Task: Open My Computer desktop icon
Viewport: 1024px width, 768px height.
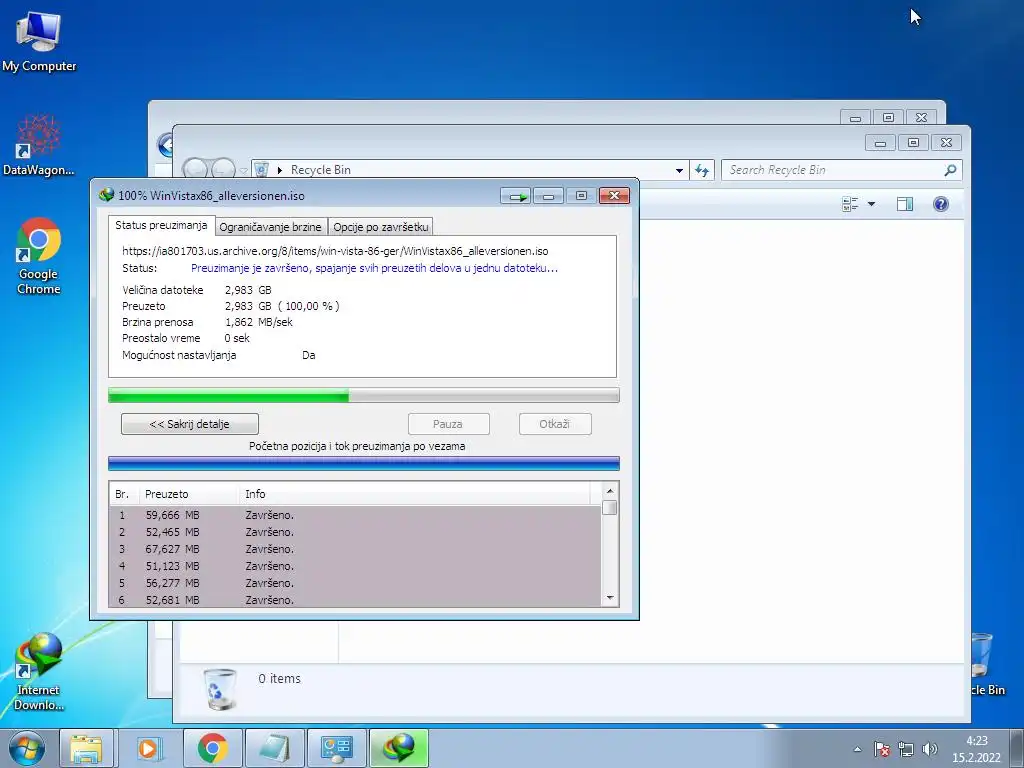Action: (39, 42)
